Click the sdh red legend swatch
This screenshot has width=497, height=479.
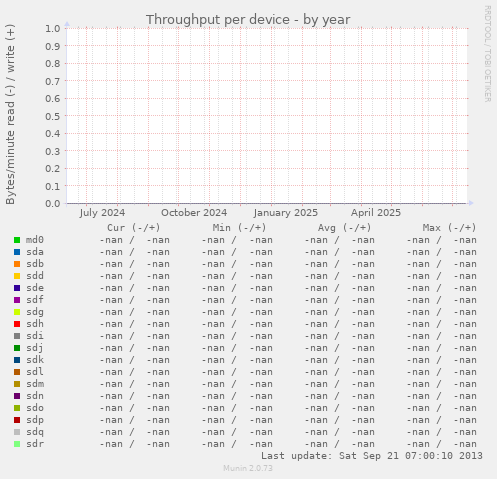(17, 324)
